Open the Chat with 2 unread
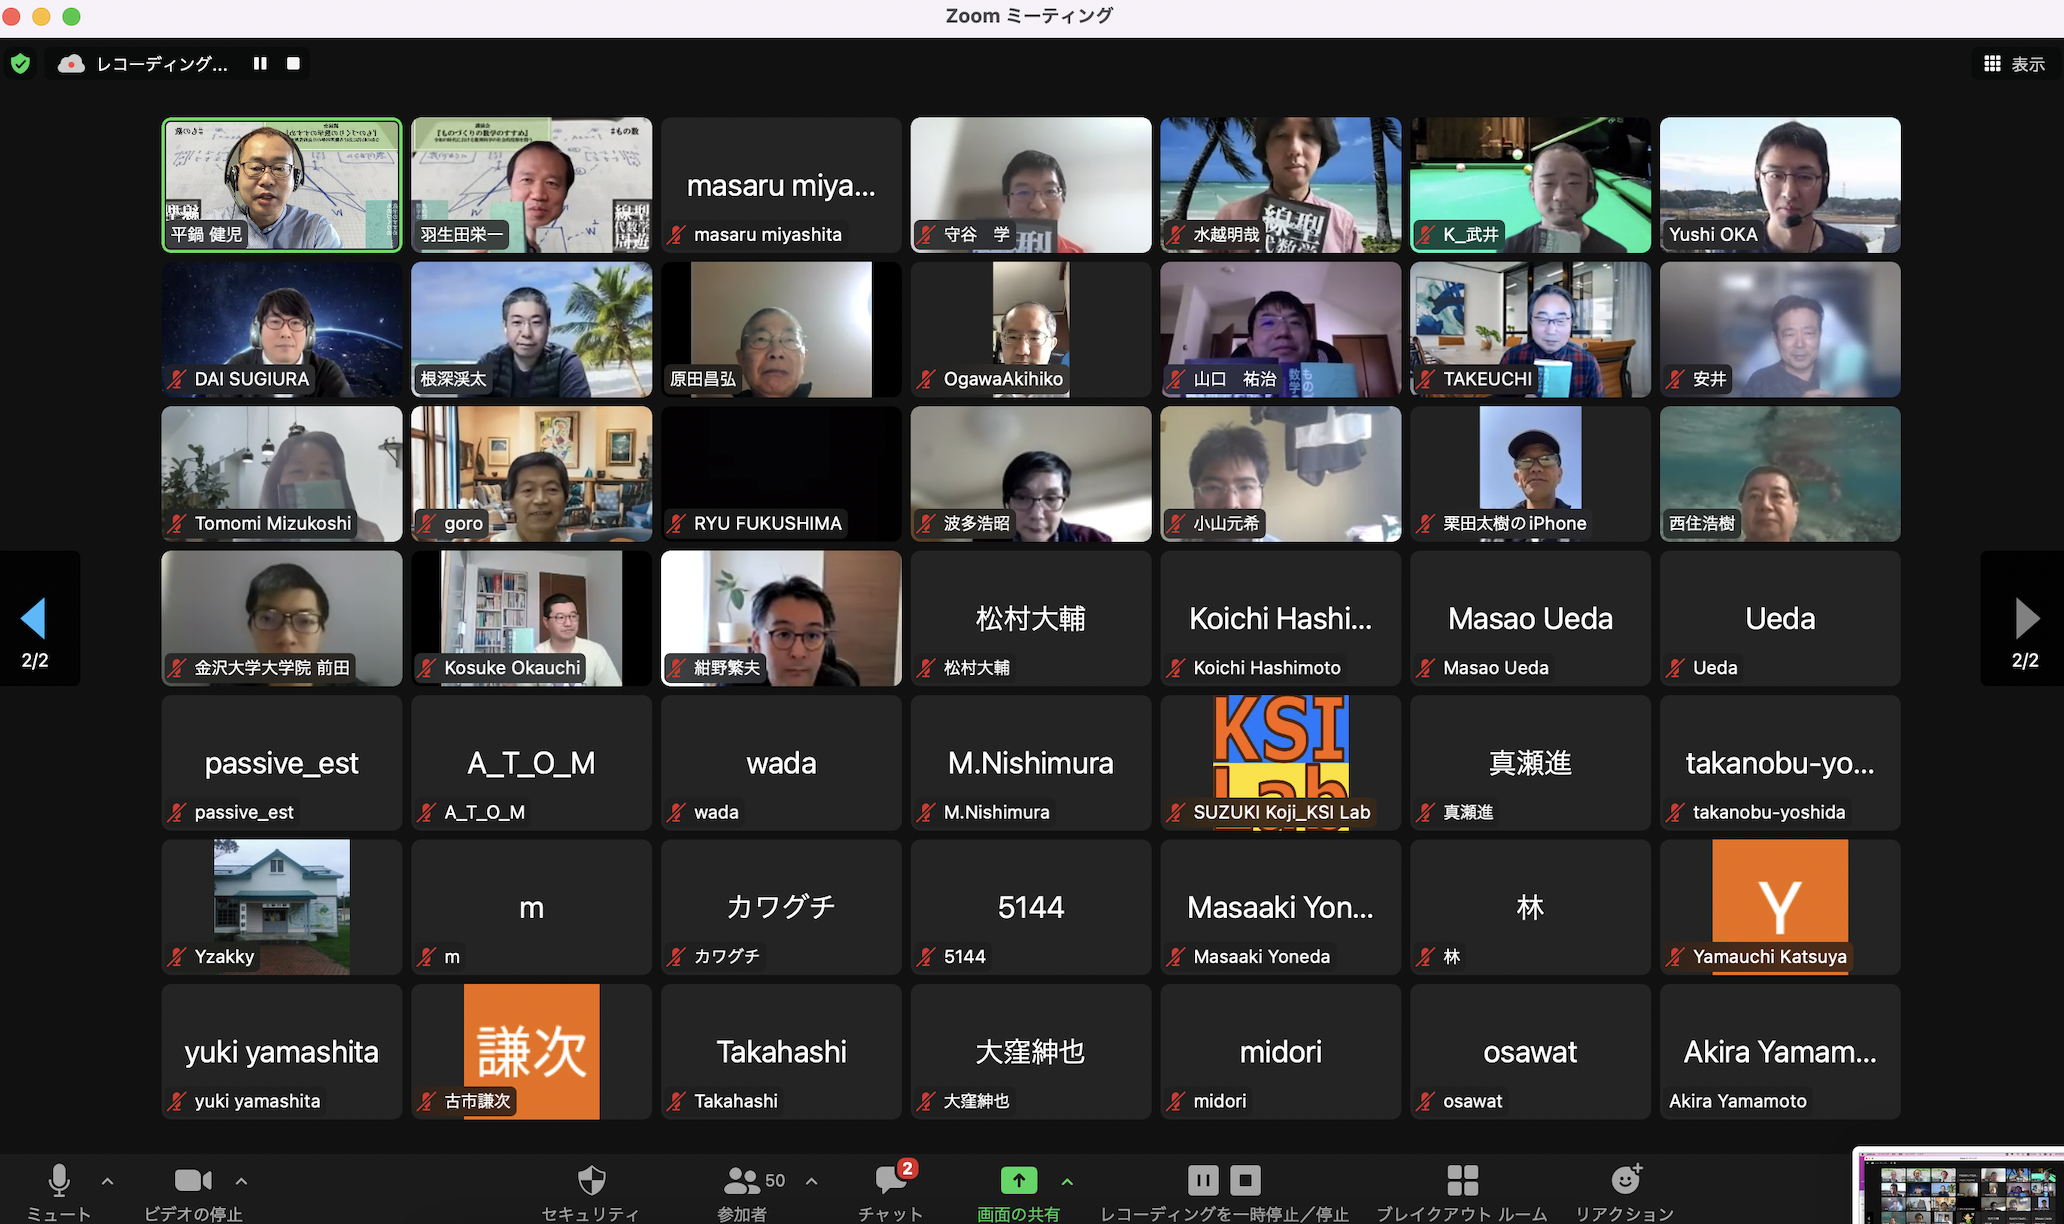Image resolution: width=2064 pixels, height=1224 pixels. [x=890, y=1181]
